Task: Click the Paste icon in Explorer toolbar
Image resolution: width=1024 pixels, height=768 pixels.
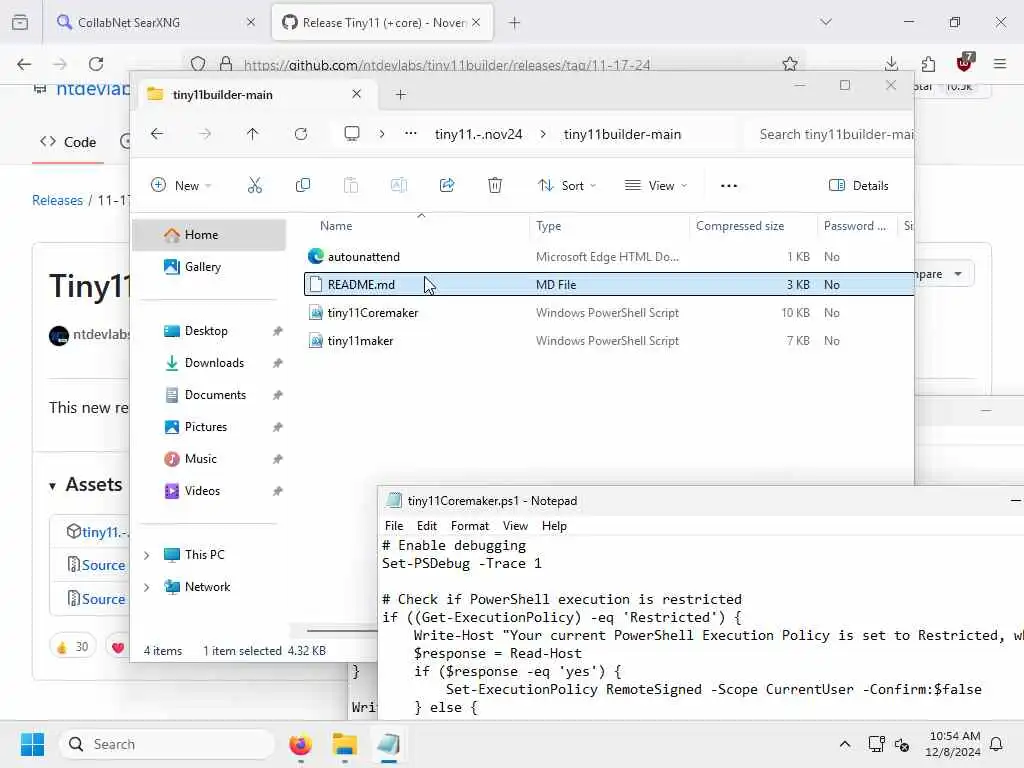Action: (x=351, y=185)
